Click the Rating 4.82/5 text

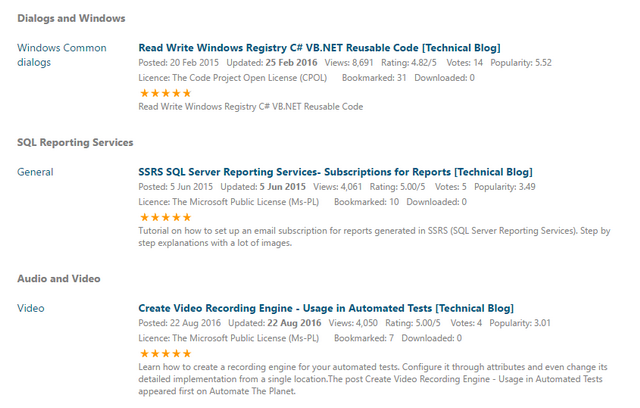click(x=409, y=63)
